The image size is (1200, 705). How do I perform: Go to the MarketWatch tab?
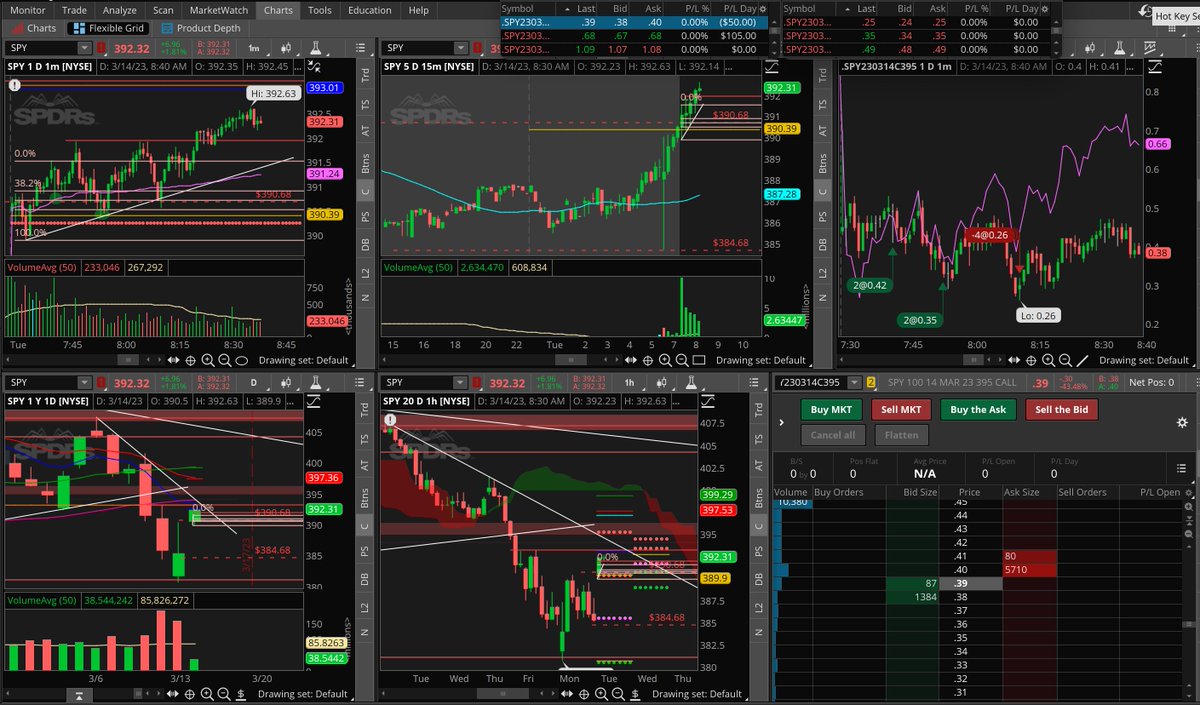219,10
